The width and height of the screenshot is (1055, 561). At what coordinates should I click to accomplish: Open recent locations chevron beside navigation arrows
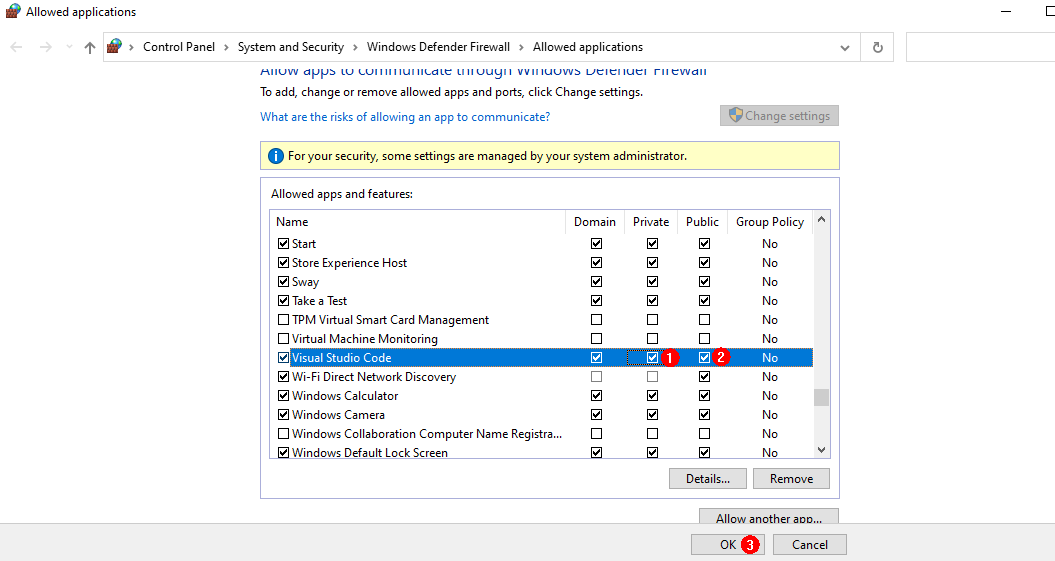pyautogui.click(x=68, y=47)
